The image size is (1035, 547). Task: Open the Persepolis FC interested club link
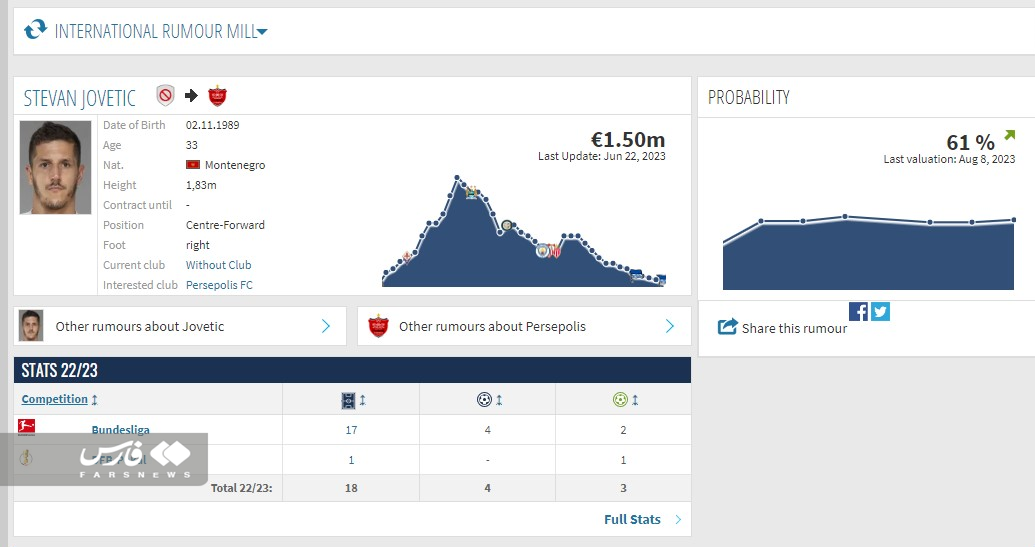pos(219,285)
